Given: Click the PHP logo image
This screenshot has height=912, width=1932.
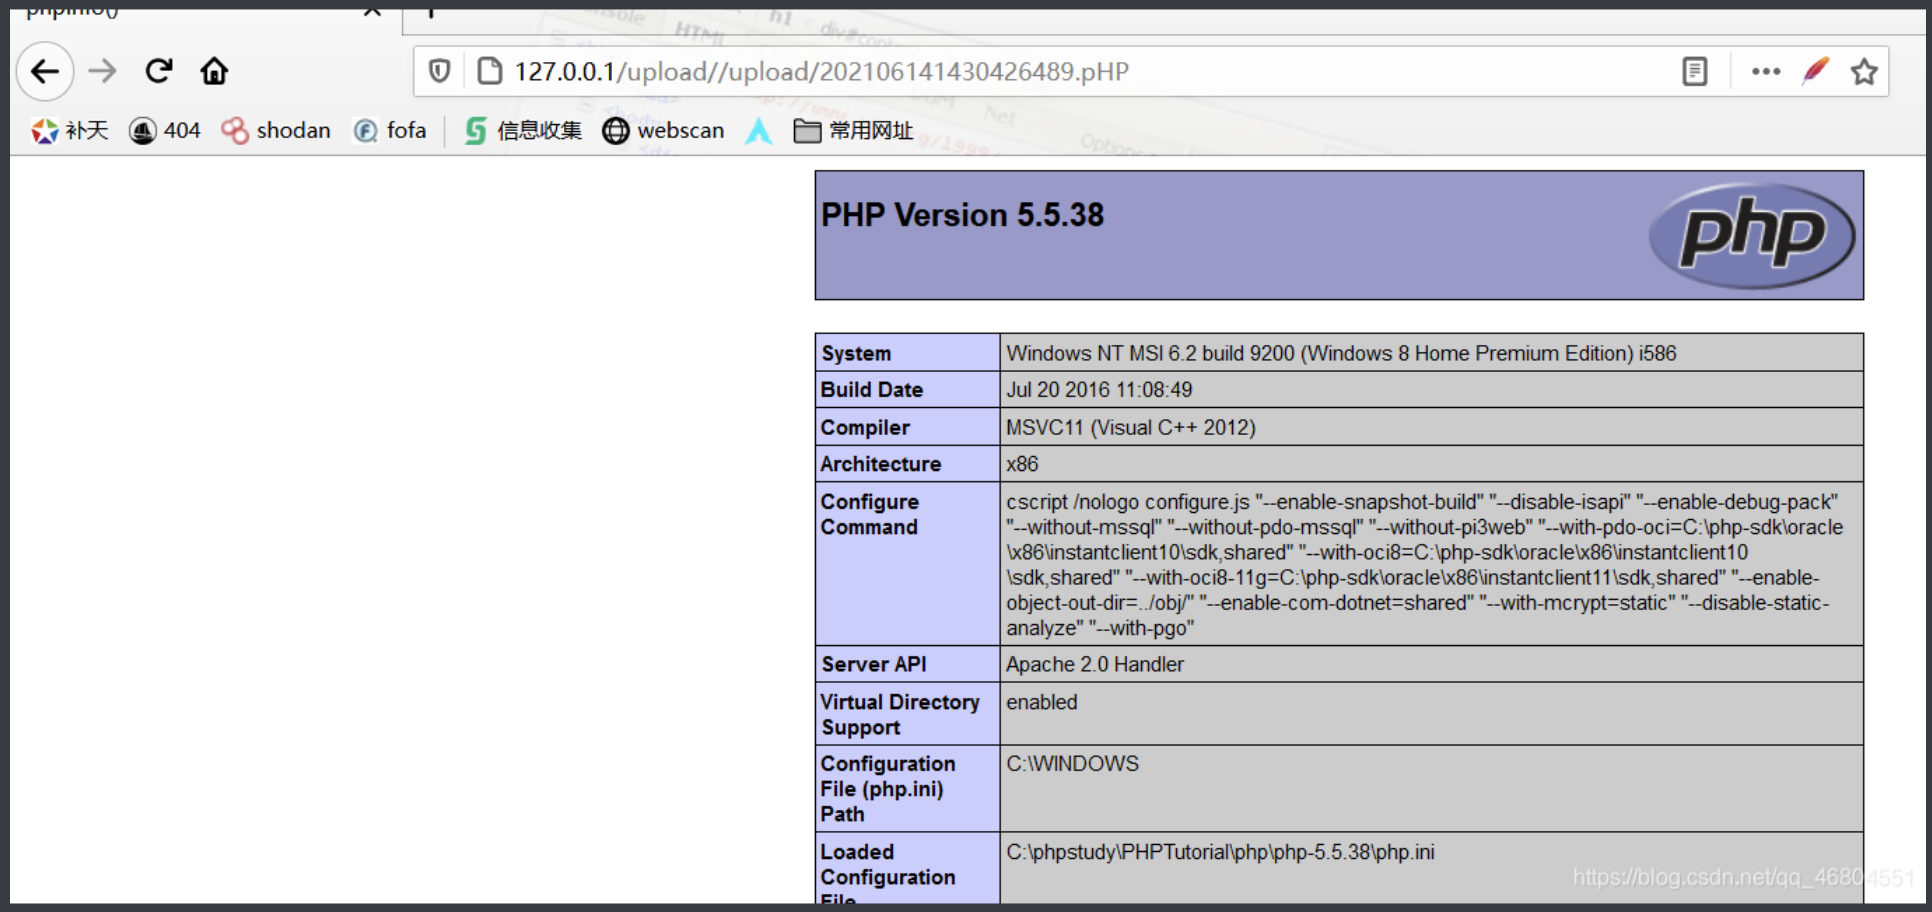Looking at the screenshot, I should point(1752,236).
